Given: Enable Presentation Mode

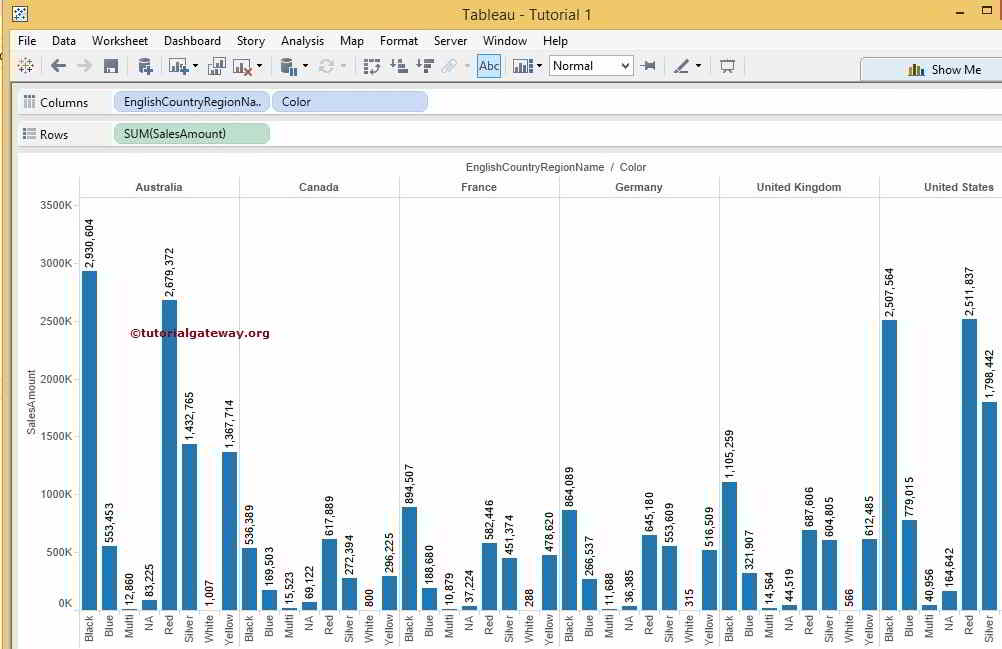Looking at the screenshot, I should [x=727, y=68].
